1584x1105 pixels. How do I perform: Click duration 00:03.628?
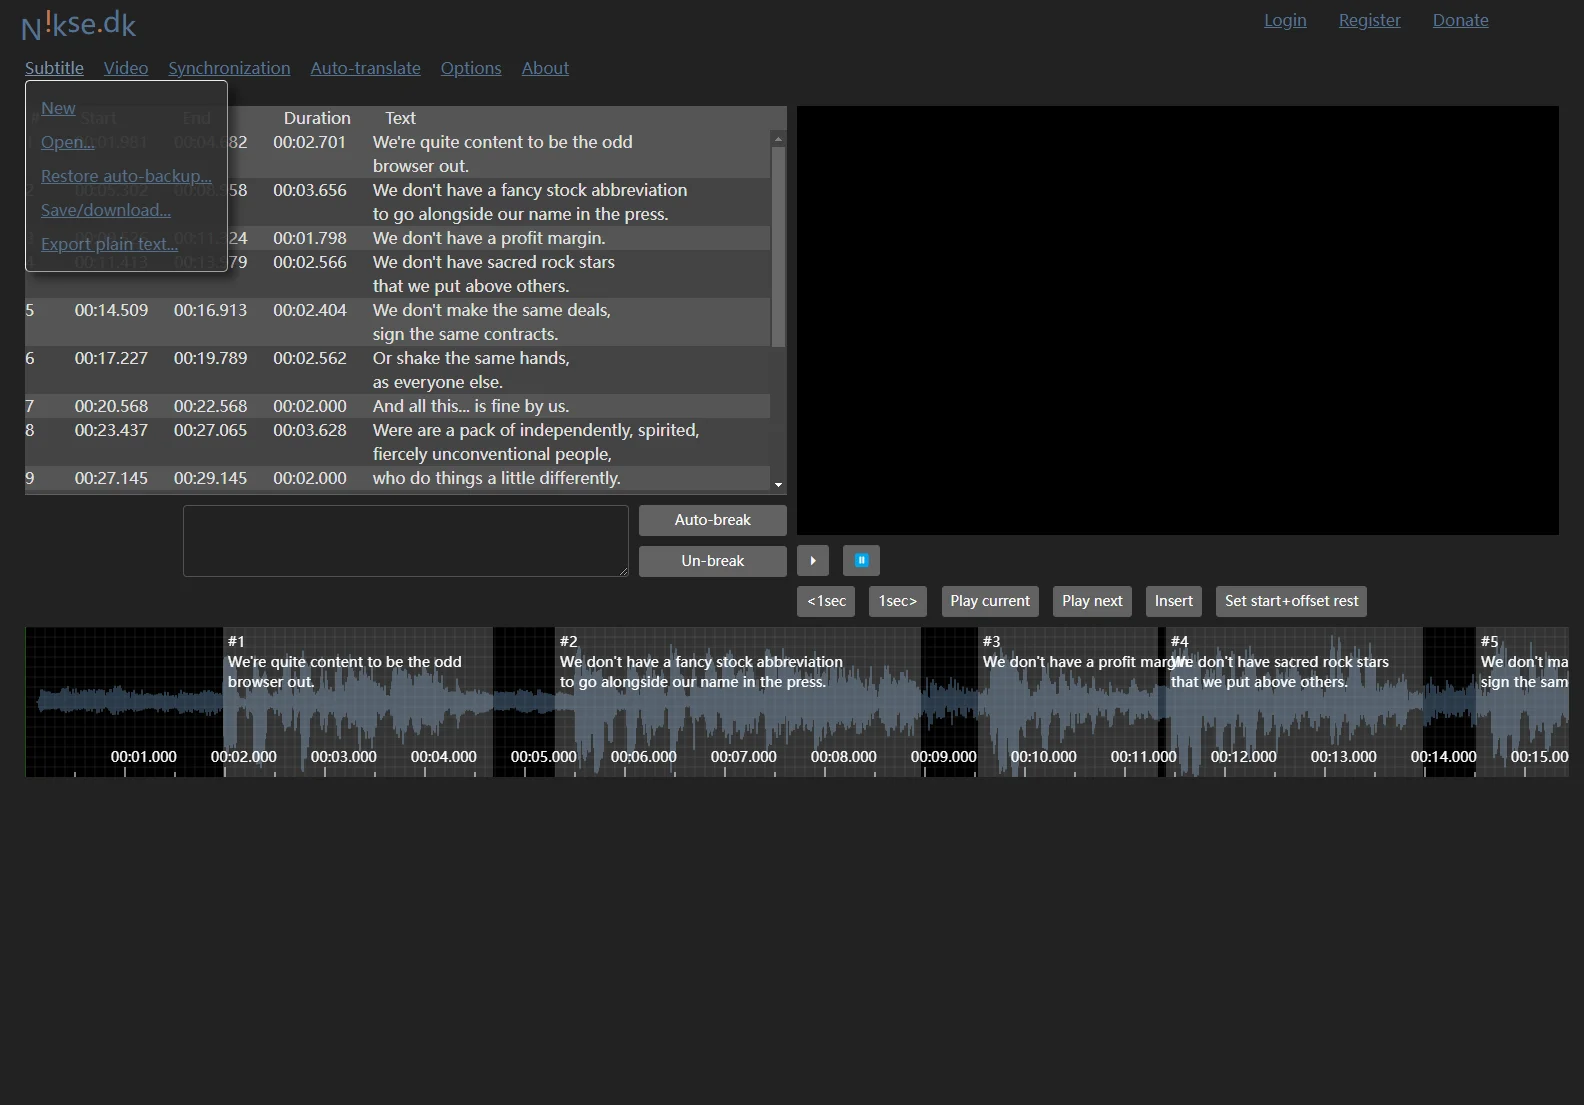click(310, 430)
